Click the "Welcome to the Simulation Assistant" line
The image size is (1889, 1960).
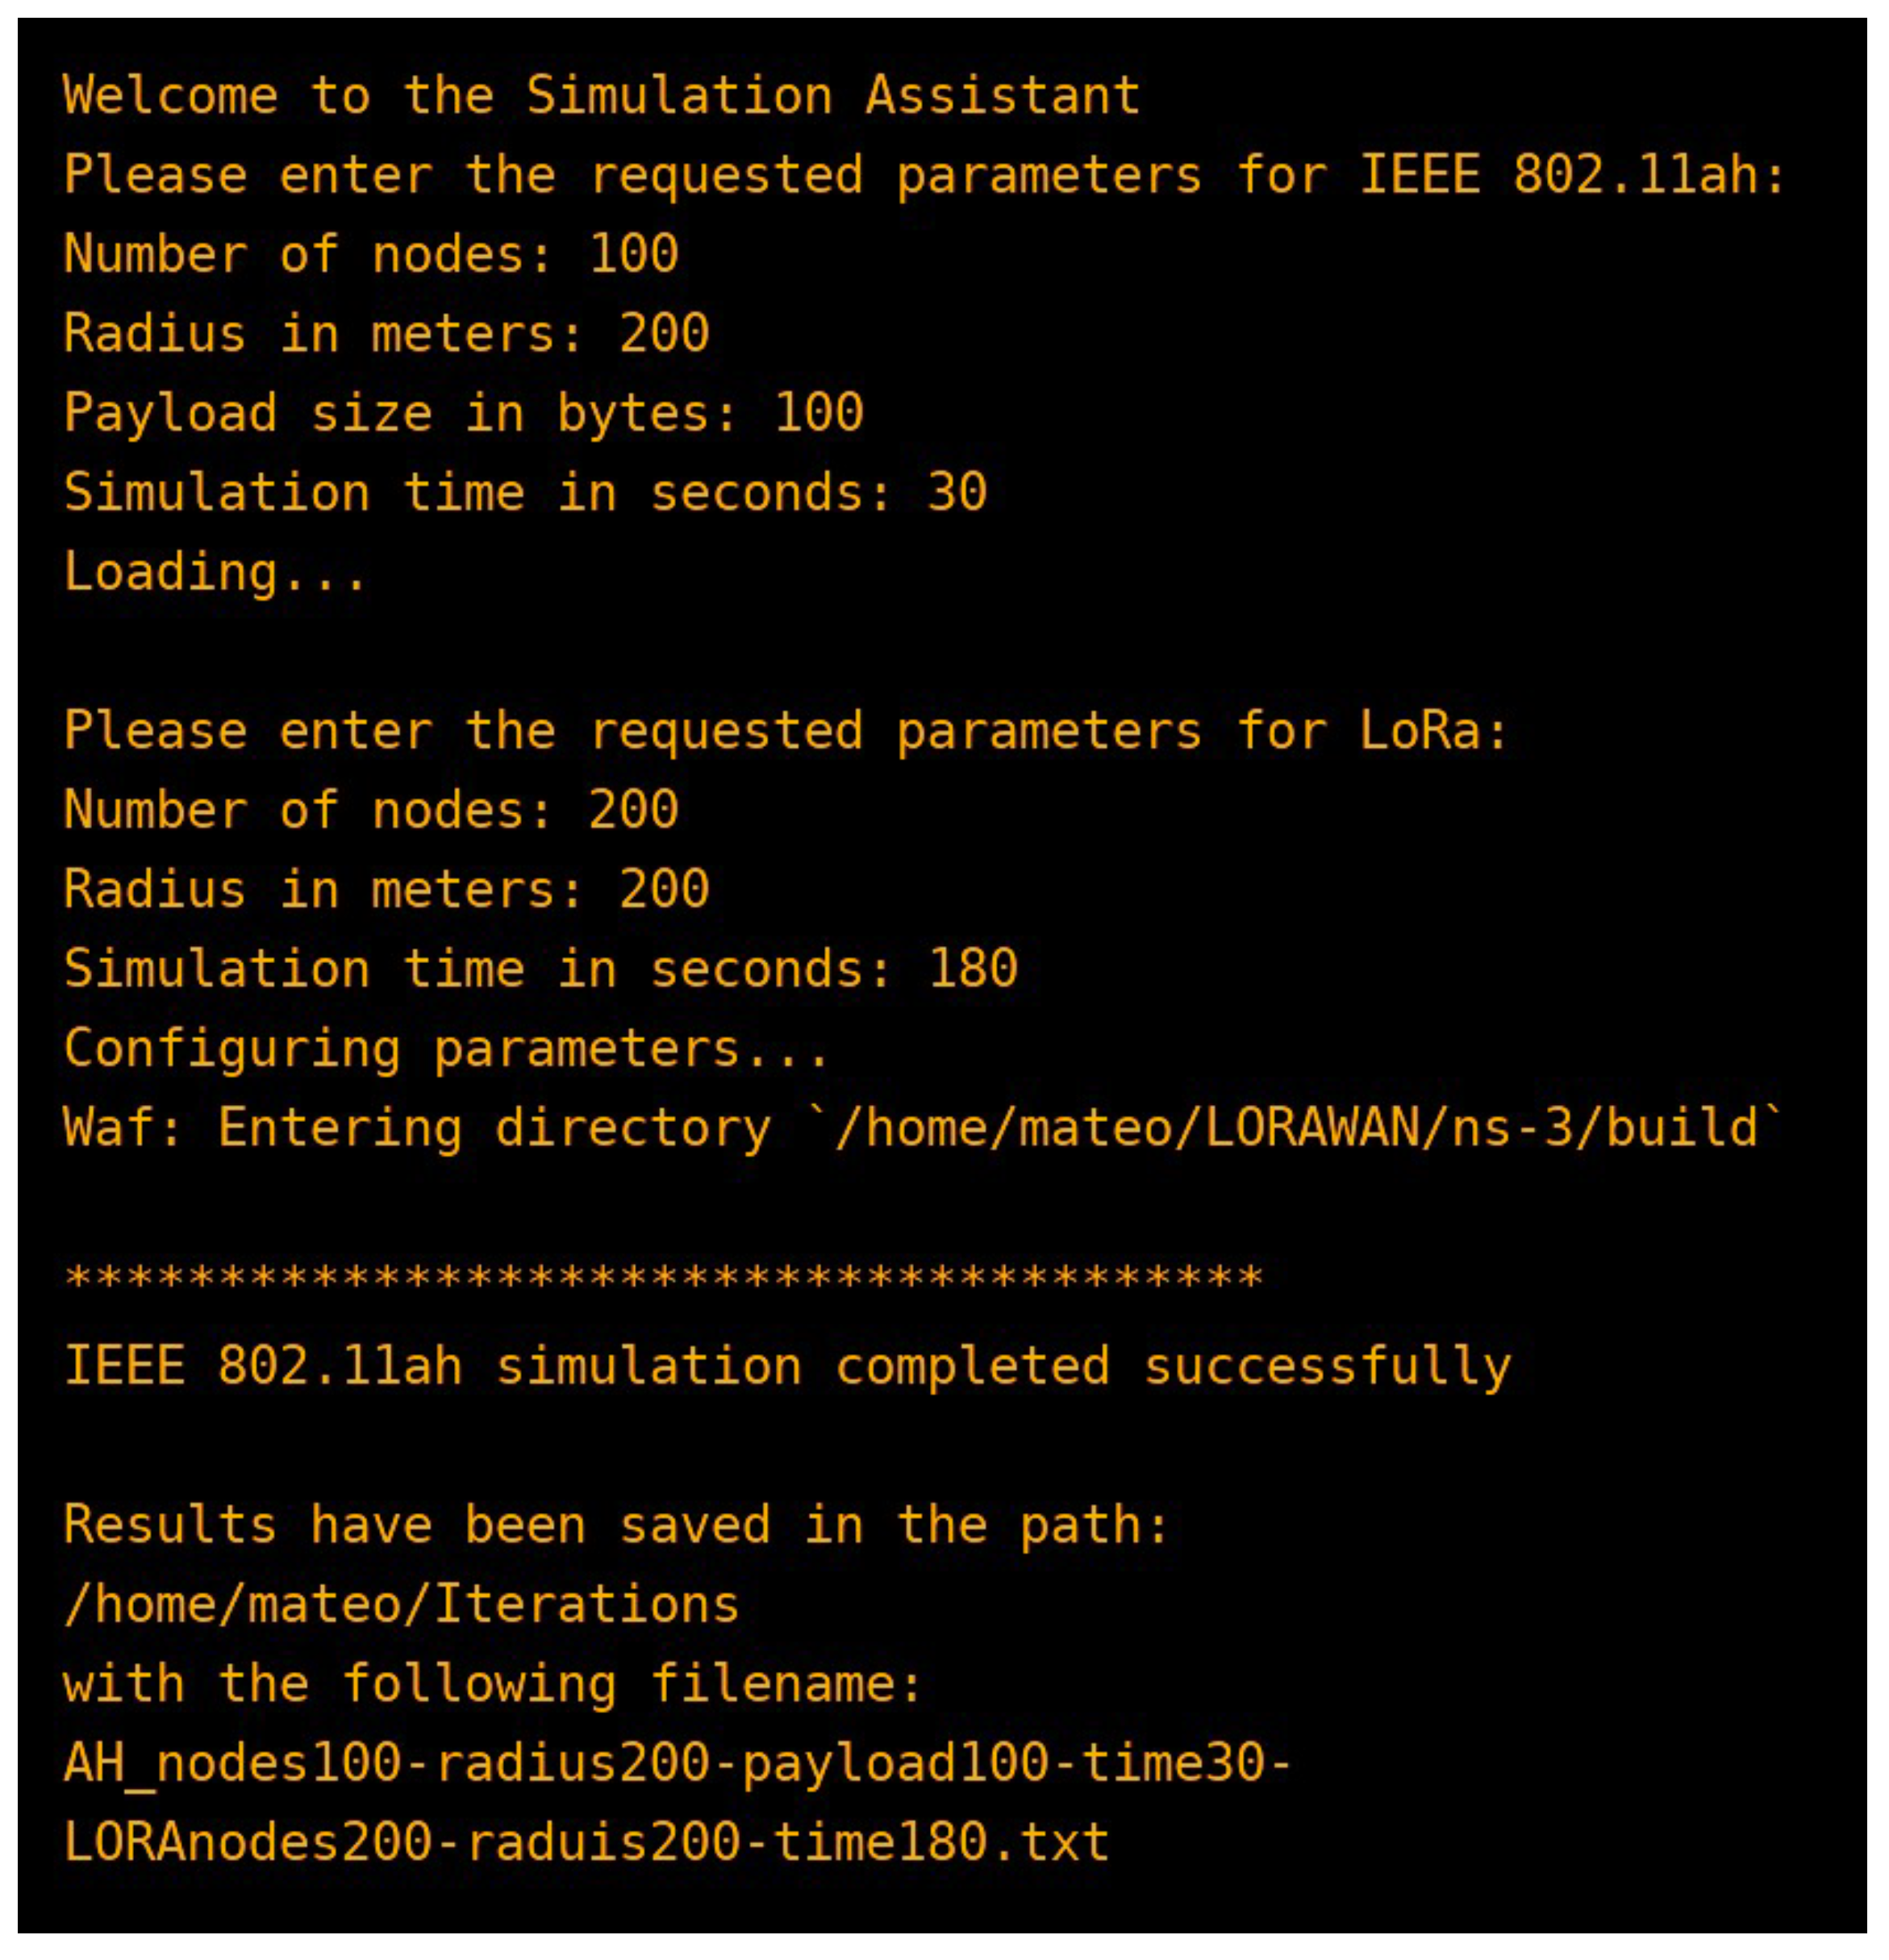point(601,97)
